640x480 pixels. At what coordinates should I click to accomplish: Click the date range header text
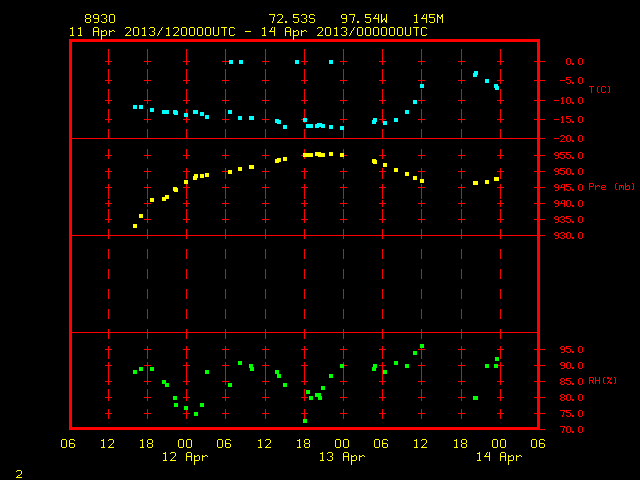[248, 32]
